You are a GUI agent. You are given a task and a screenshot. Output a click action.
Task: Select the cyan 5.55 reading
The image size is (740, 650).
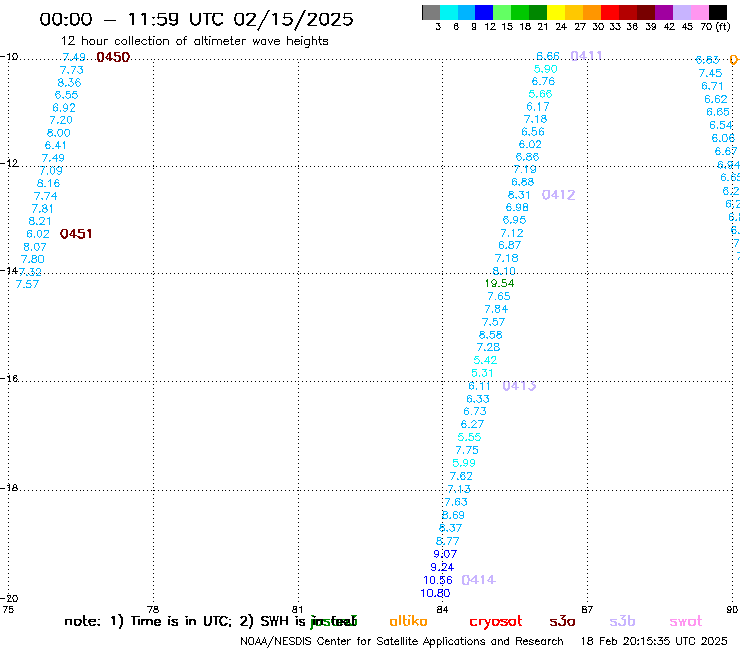(x=469, y=437)
